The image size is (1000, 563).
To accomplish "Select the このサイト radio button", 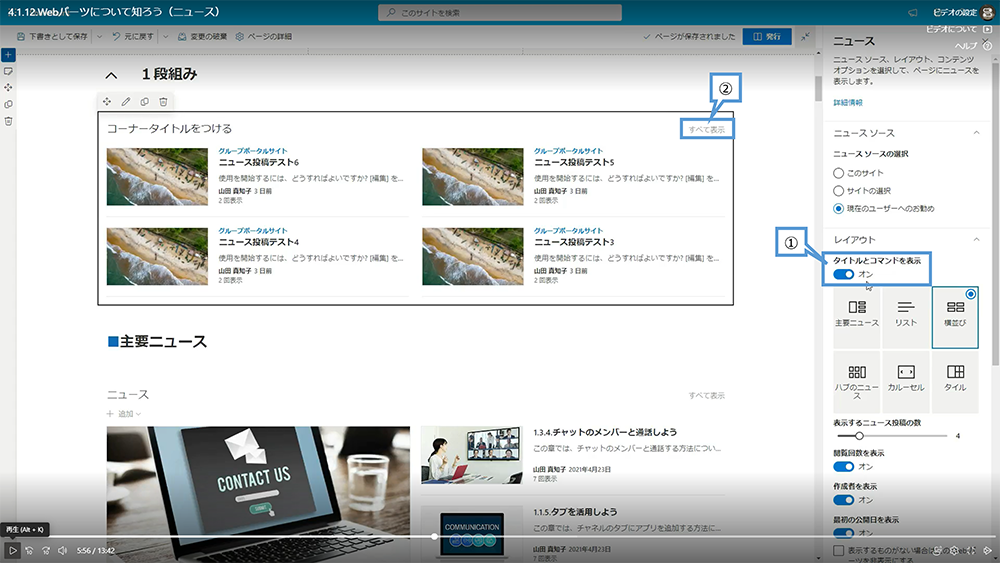I will tap(839, 173).
